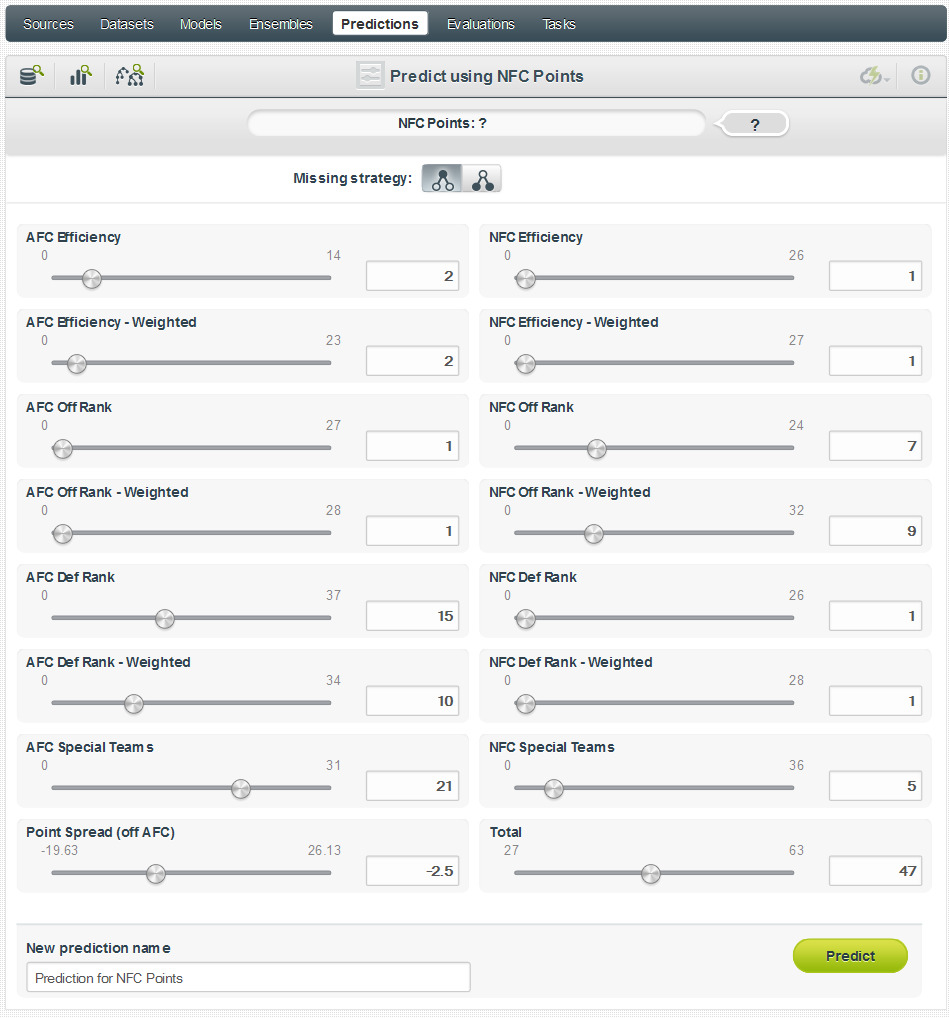Go to the Datasets tab

pyautogui.click(x=127, y=24)
